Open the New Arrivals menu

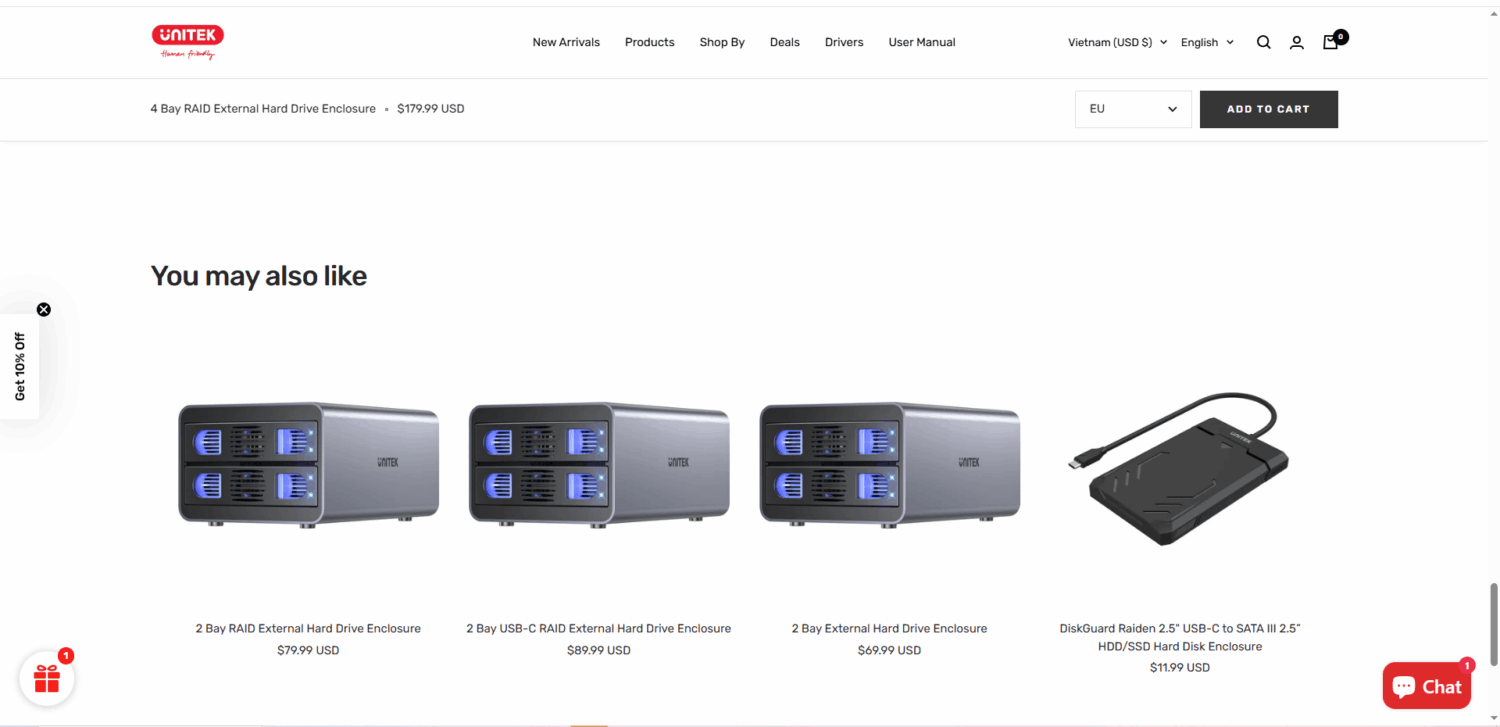point(566,42)
